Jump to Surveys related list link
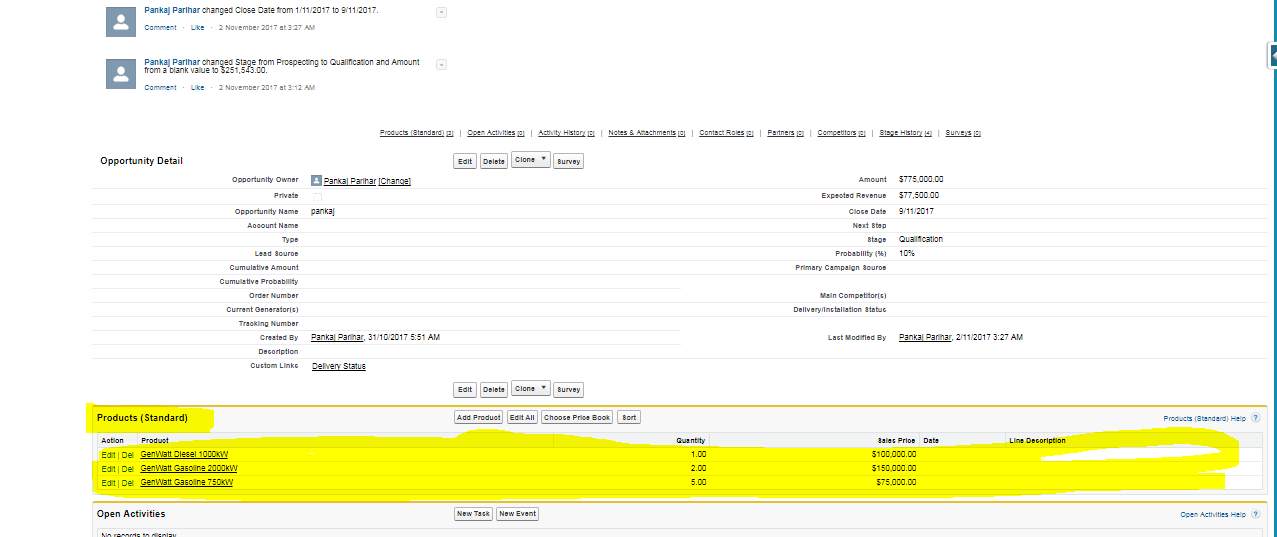The width and height of the screenshot is (1277, 537). tap(963, 133)
